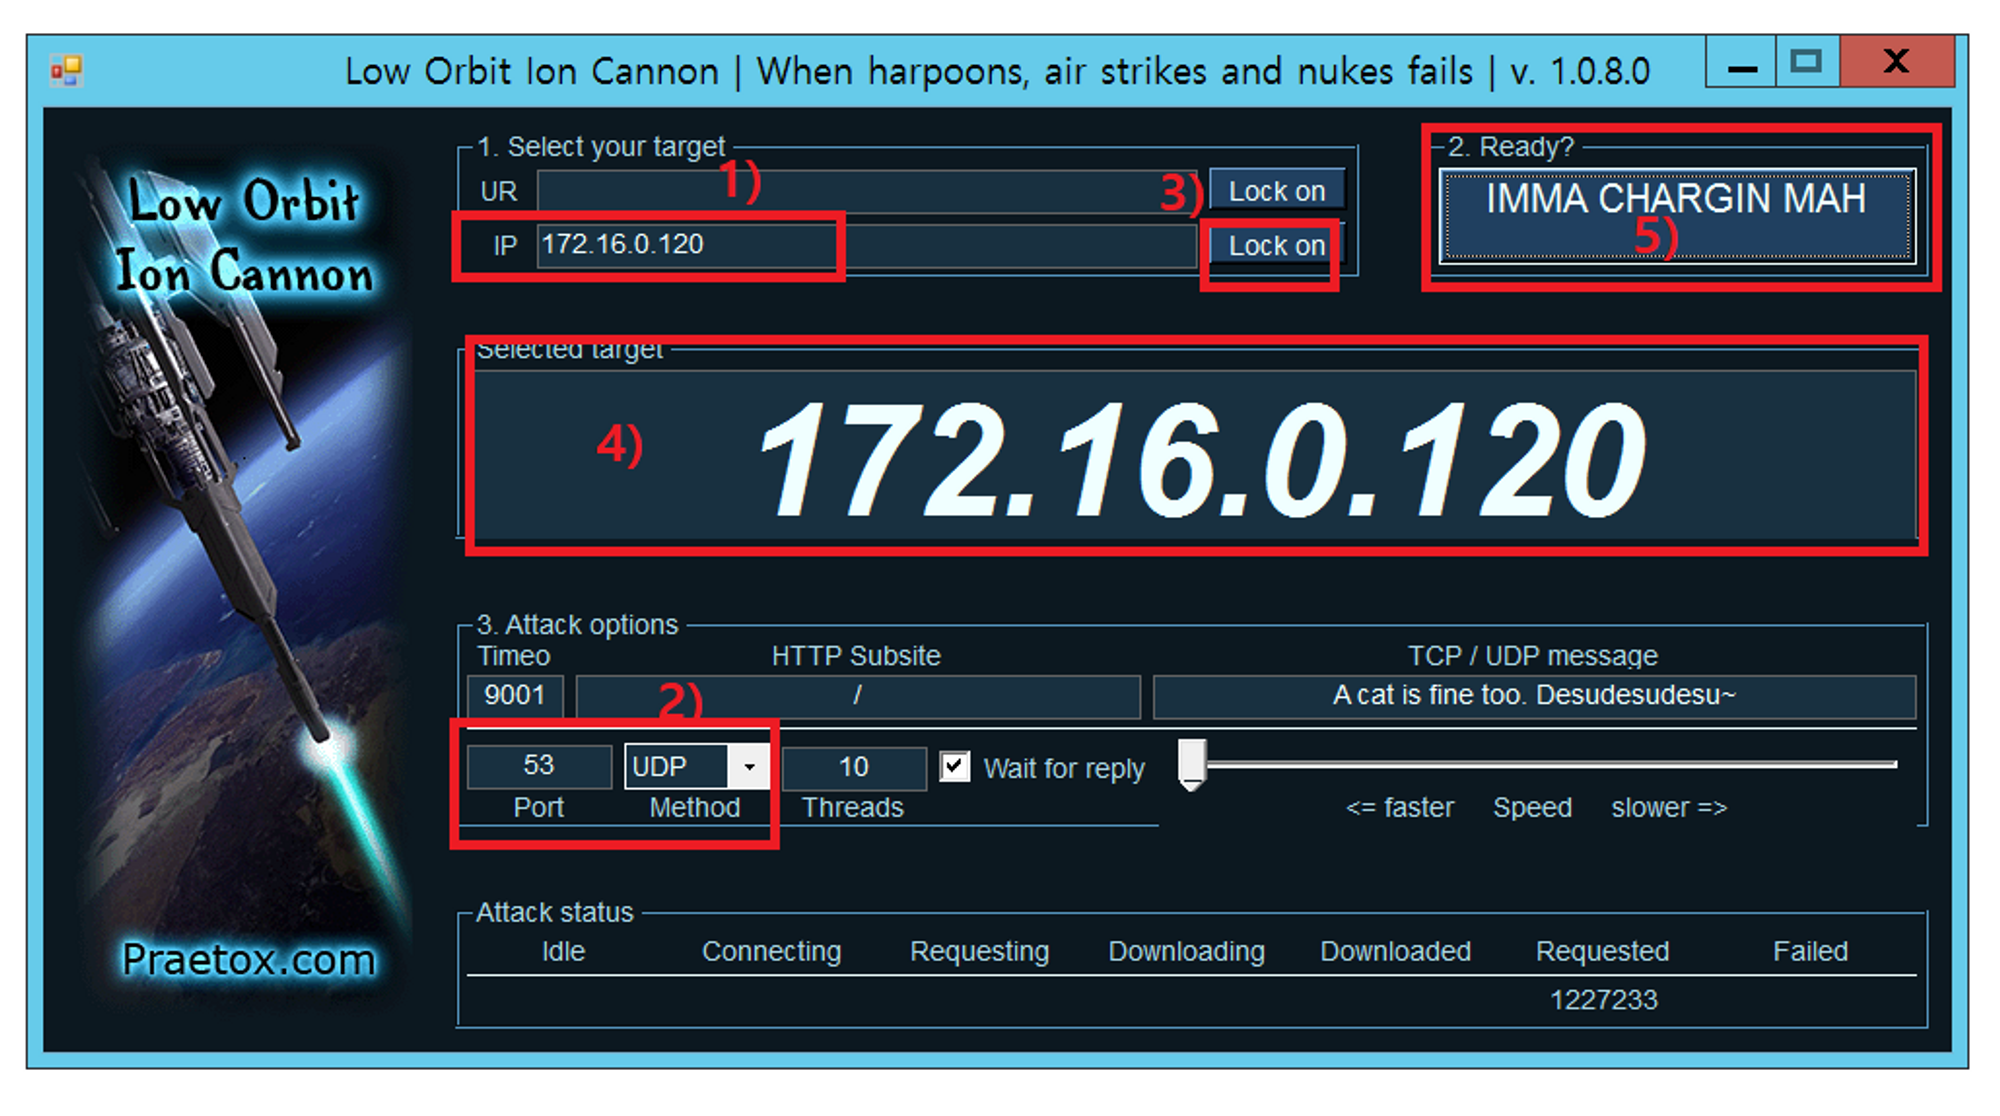The width and height of the screenshot is (2000, 1116).
Task: Click the Praetox.com logo text
Action: (x=249, y=960)
